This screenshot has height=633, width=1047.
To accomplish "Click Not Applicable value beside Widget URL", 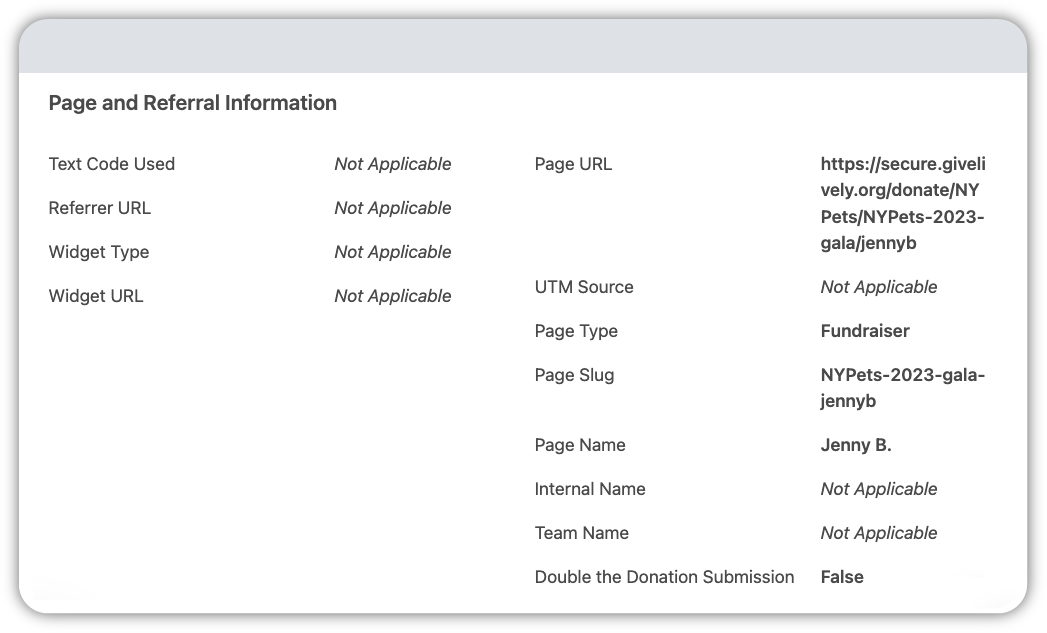I will click(393, 296).
